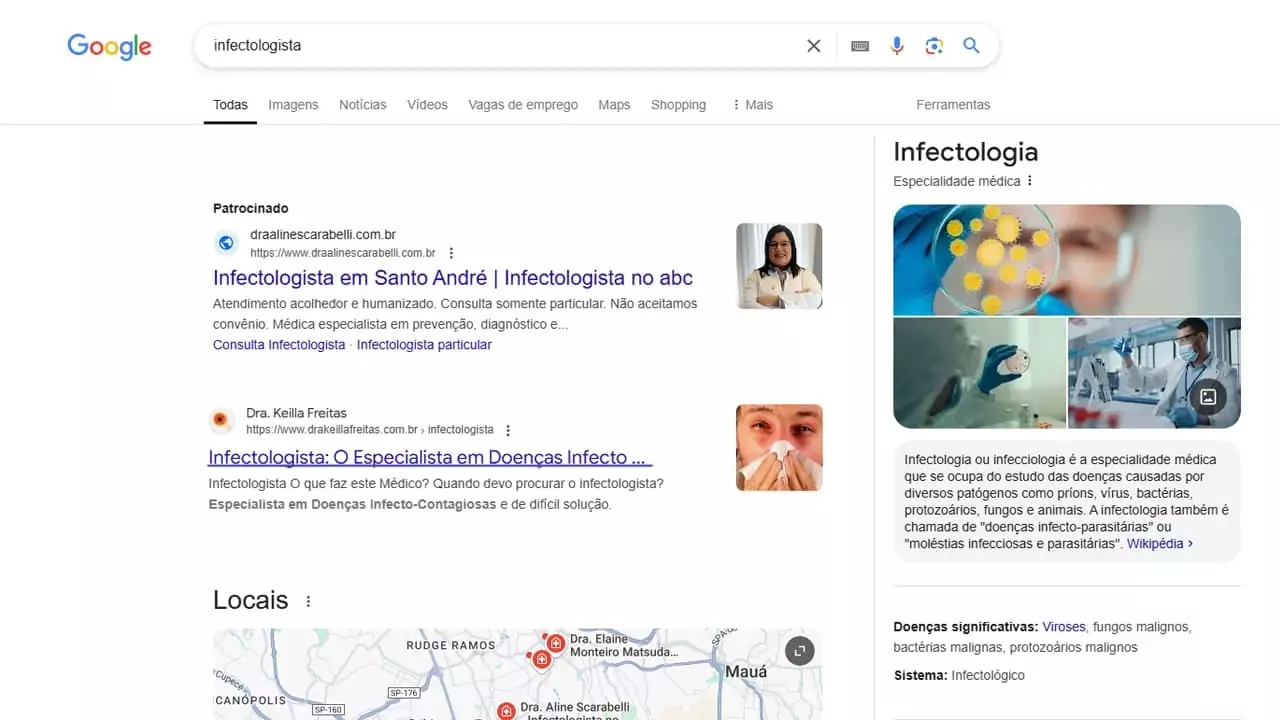Open the Viroses link under Doenças significativas
The height and width of the screenshot is (720, 1280).
point(1064,627)
